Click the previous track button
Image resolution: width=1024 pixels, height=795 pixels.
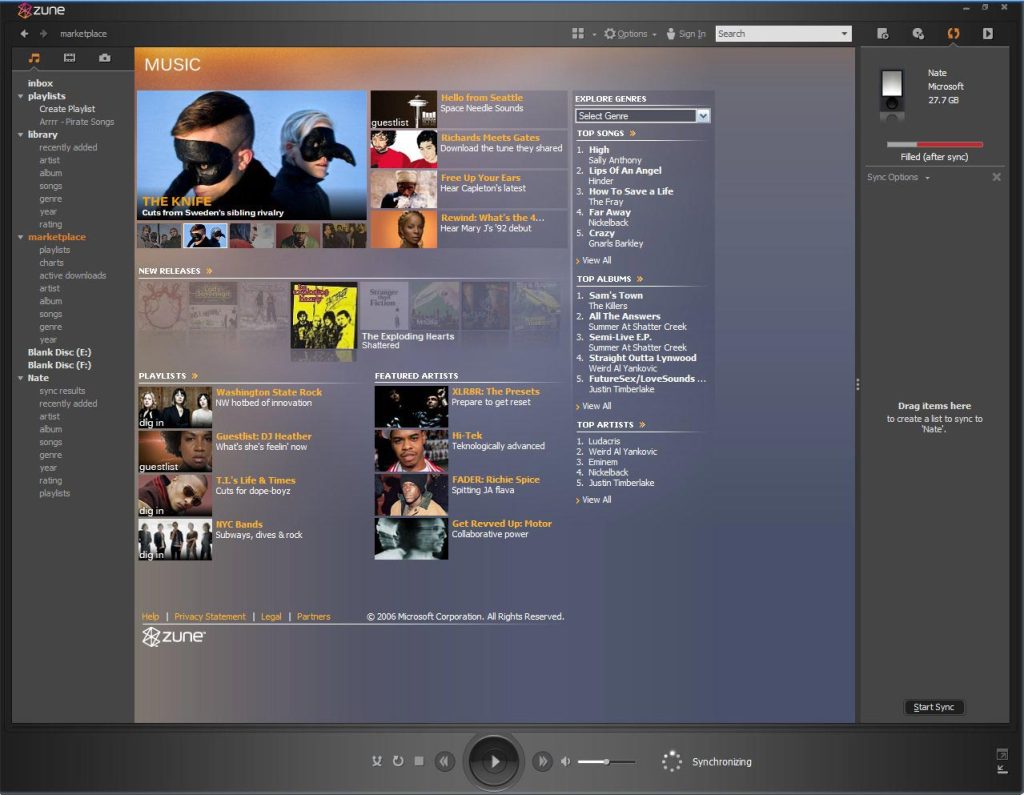click(x=445, y=761)
